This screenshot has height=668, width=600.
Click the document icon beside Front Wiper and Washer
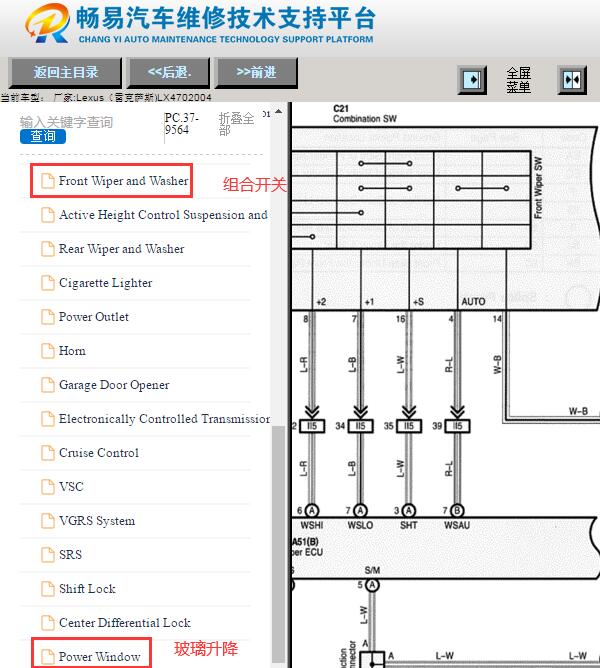(48, 181)
